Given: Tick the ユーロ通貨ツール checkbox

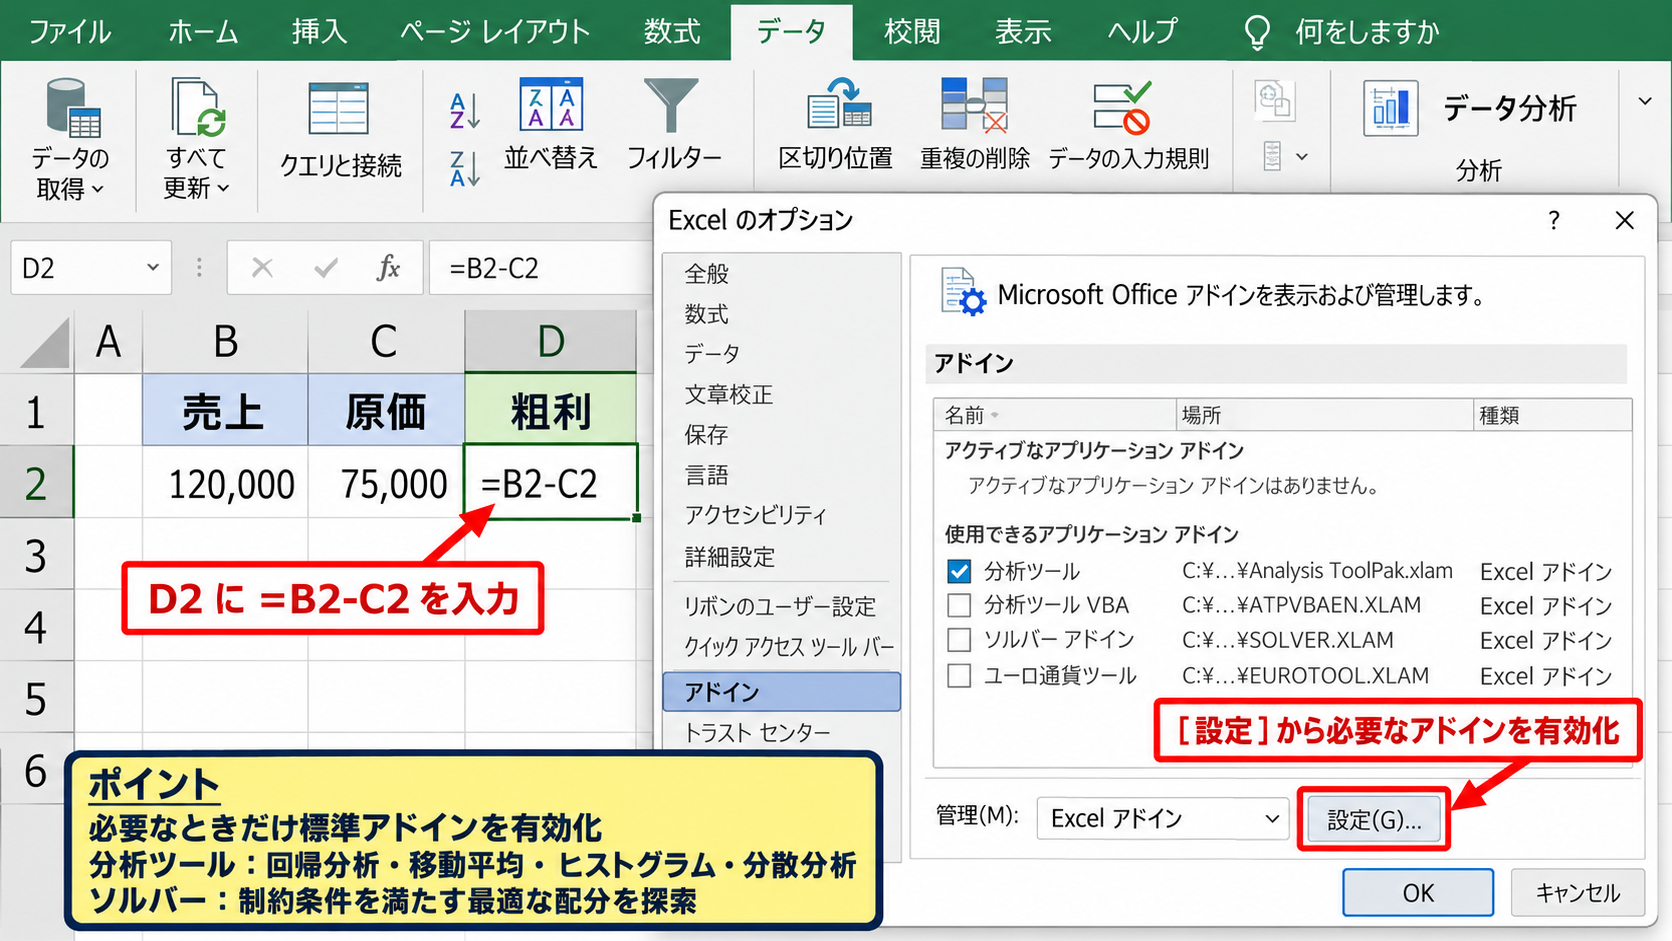Looking at the screenshot, I should 959,676.
